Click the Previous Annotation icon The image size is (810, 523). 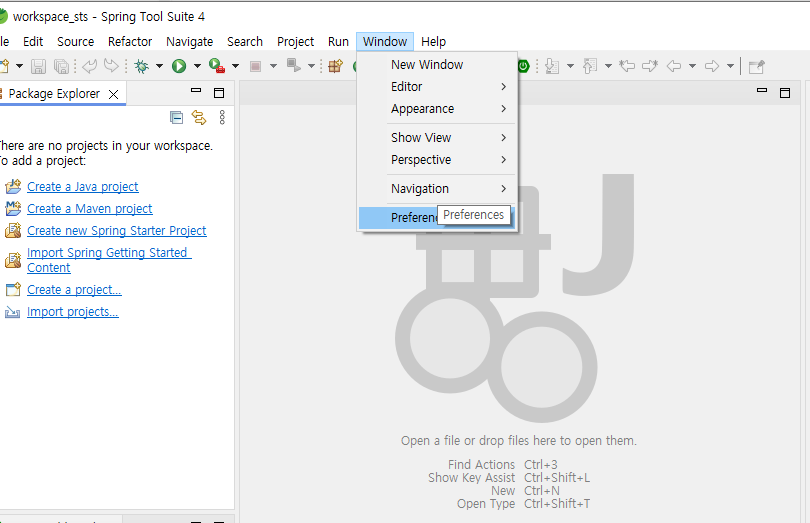(x=590, y=66)
